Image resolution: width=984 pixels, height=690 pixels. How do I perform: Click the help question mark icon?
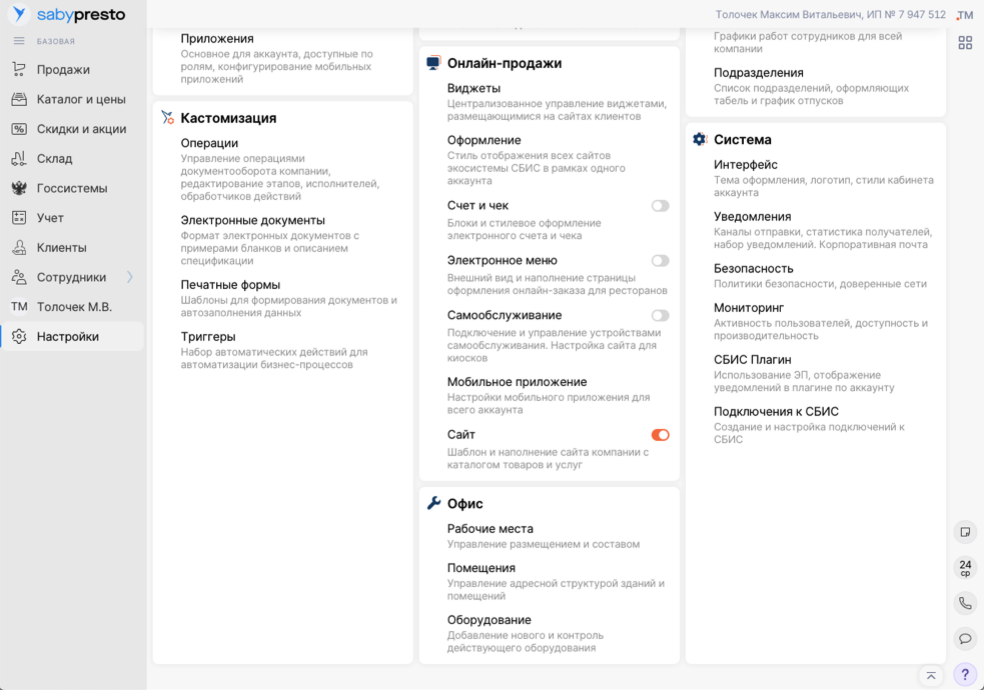coord(965,674)
